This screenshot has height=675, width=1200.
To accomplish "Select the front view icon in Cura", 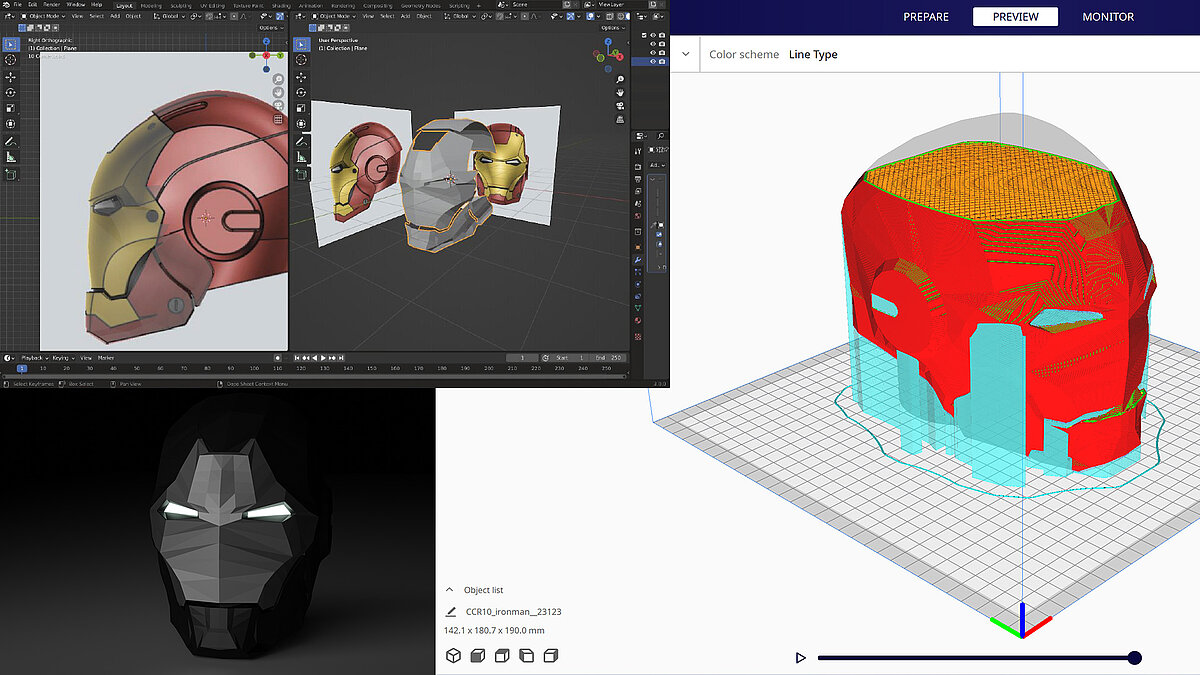I will [x=478, y=656].
